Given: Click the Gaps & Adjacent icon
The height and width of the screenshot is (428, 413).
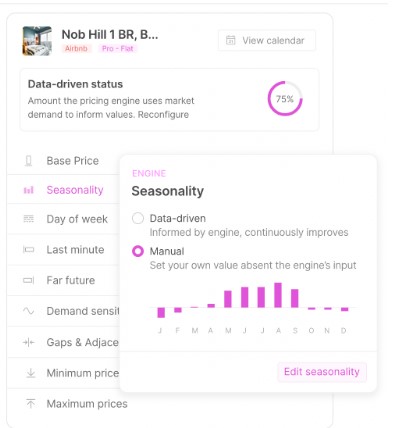Looking at the screenshot, I should pyautogui.click(x=29, y=342).
